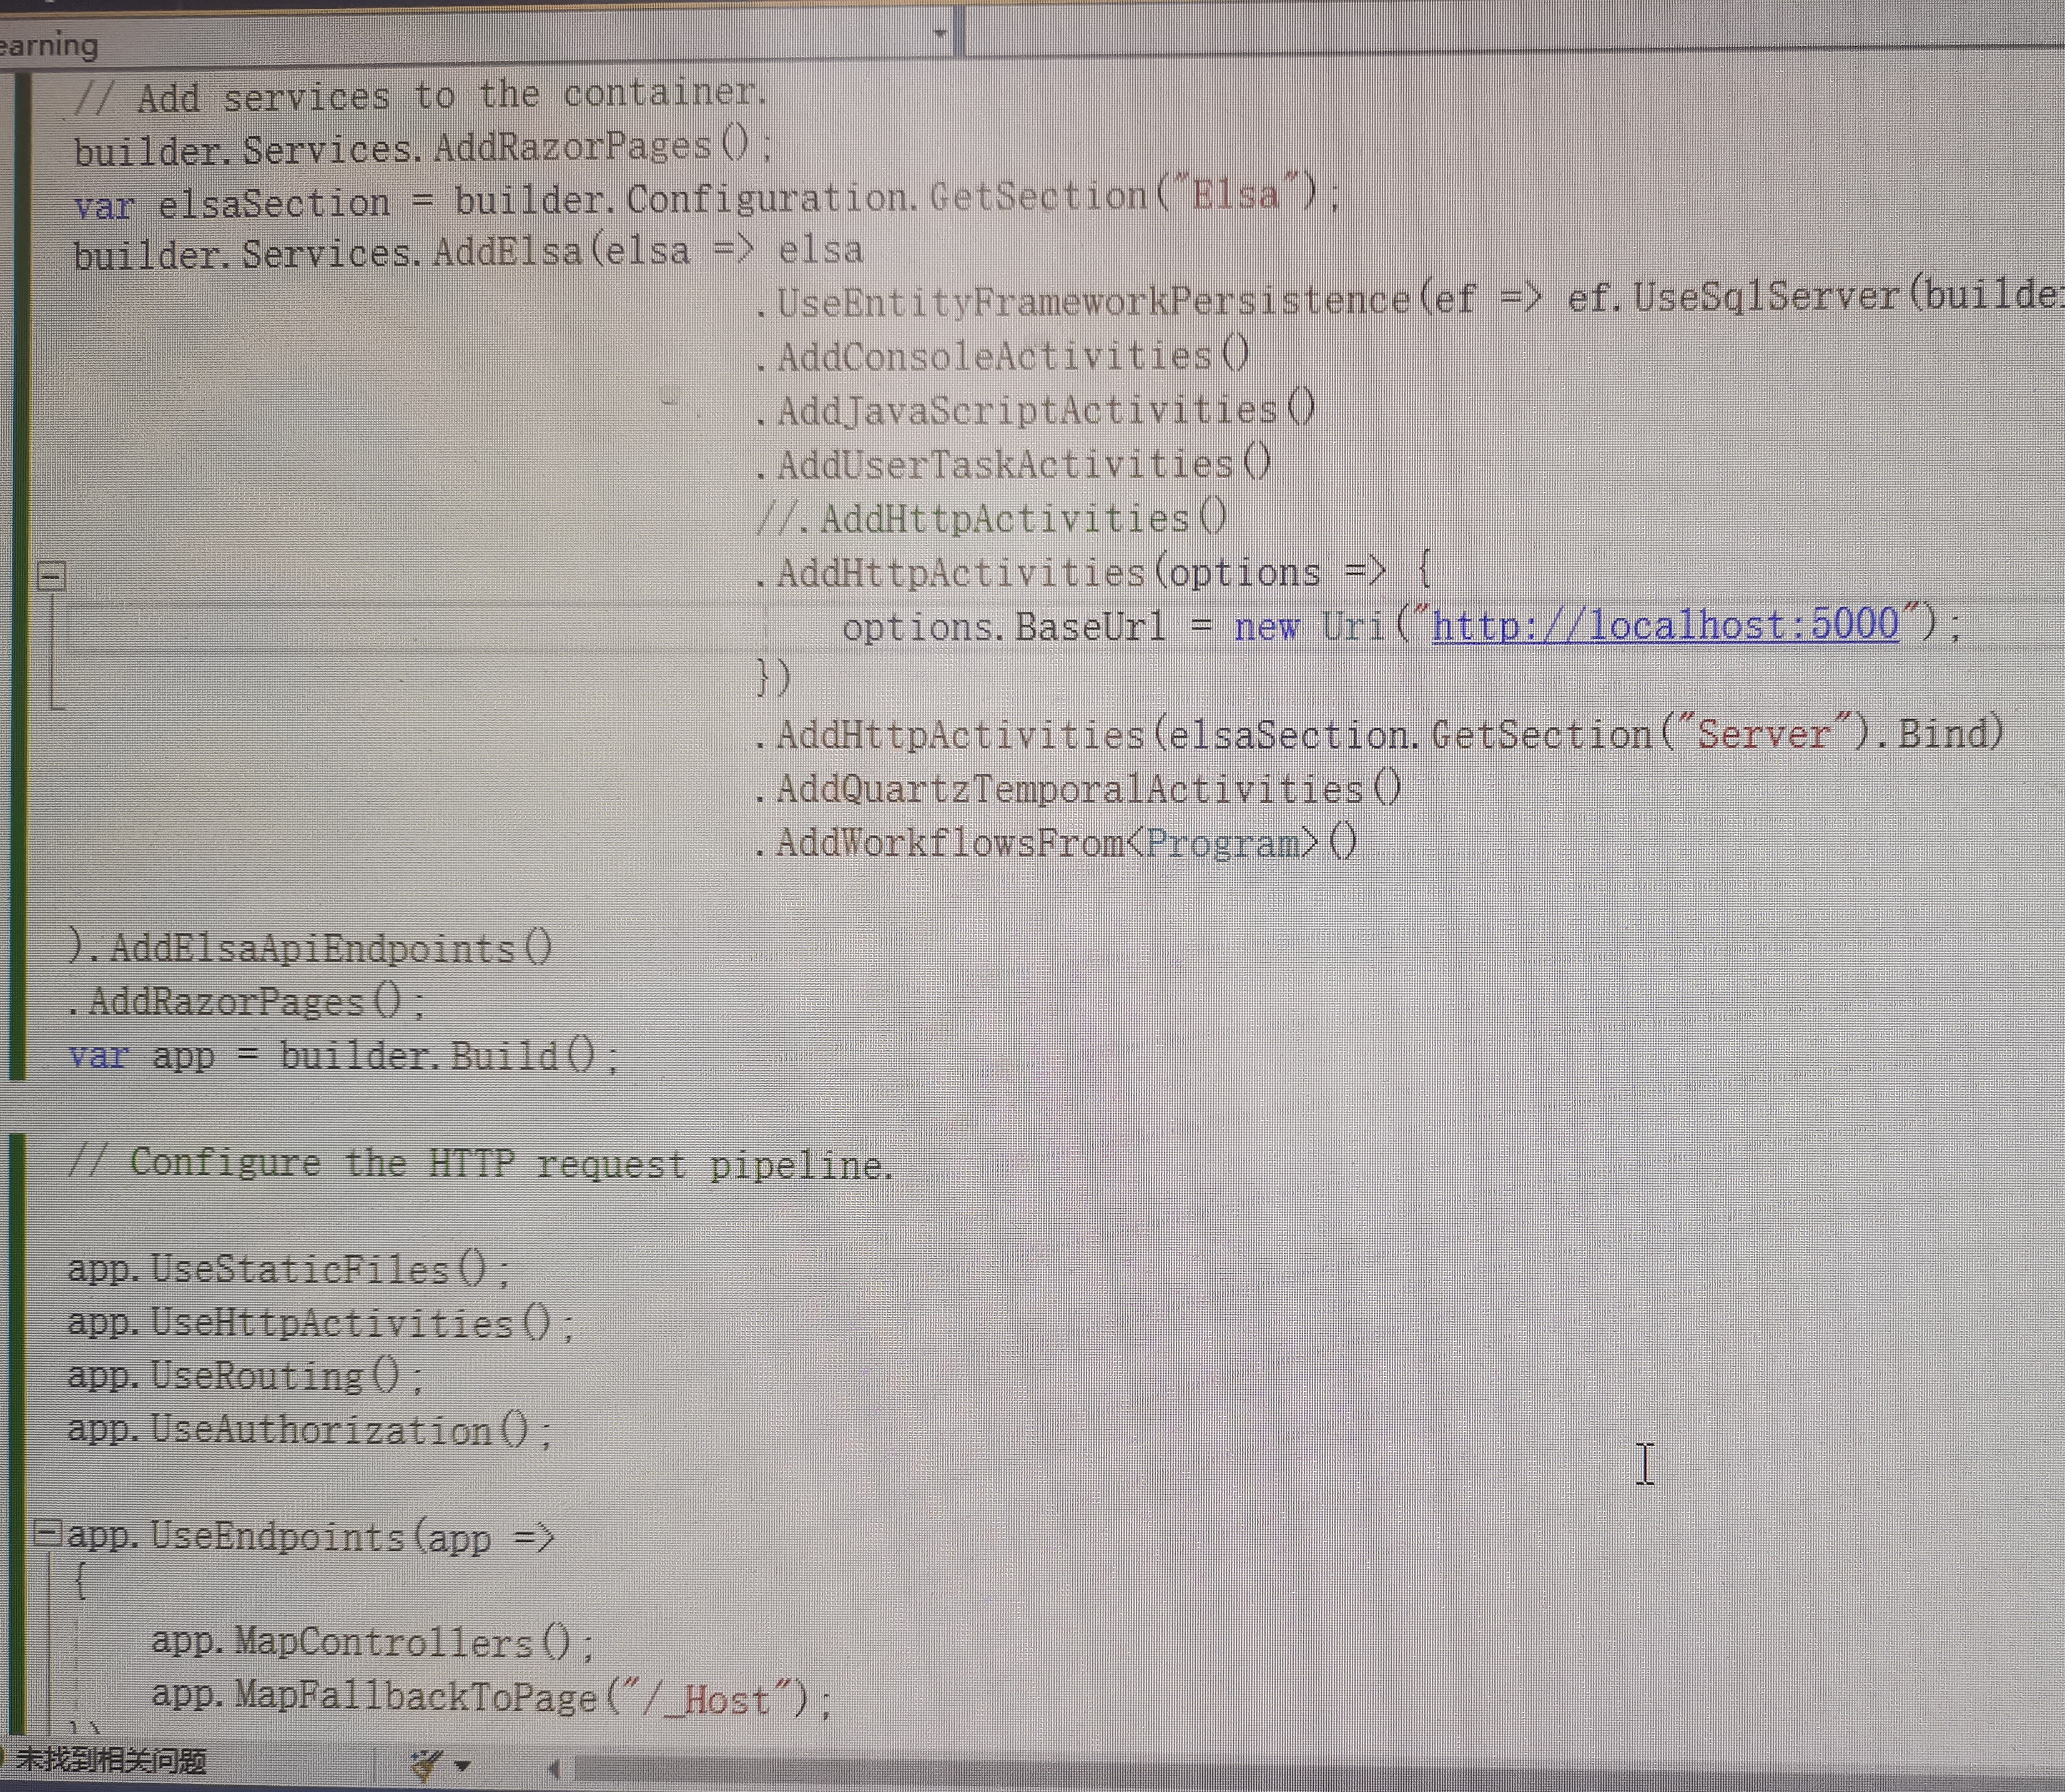
Task: Open the code cleanup profile dropdown arrow
Action: [462, 1766]
